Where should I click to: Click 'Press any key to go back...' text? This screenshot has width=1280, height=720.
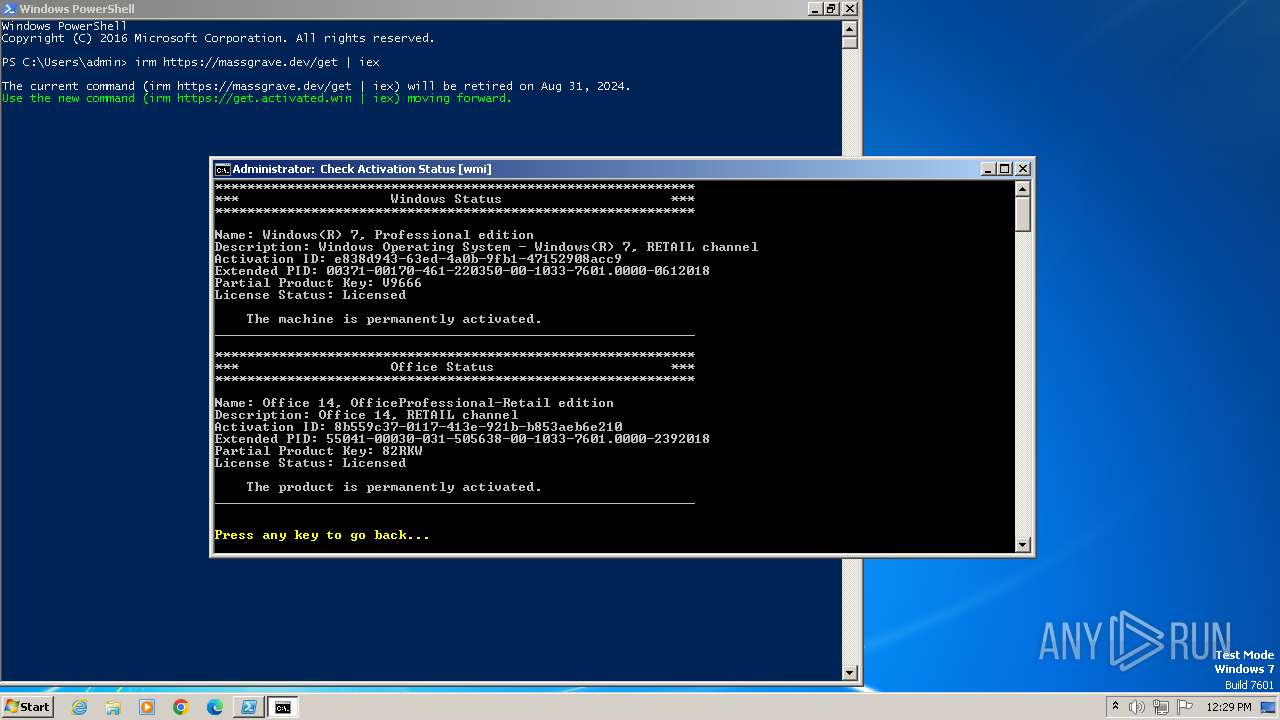(x=322, y=535)
